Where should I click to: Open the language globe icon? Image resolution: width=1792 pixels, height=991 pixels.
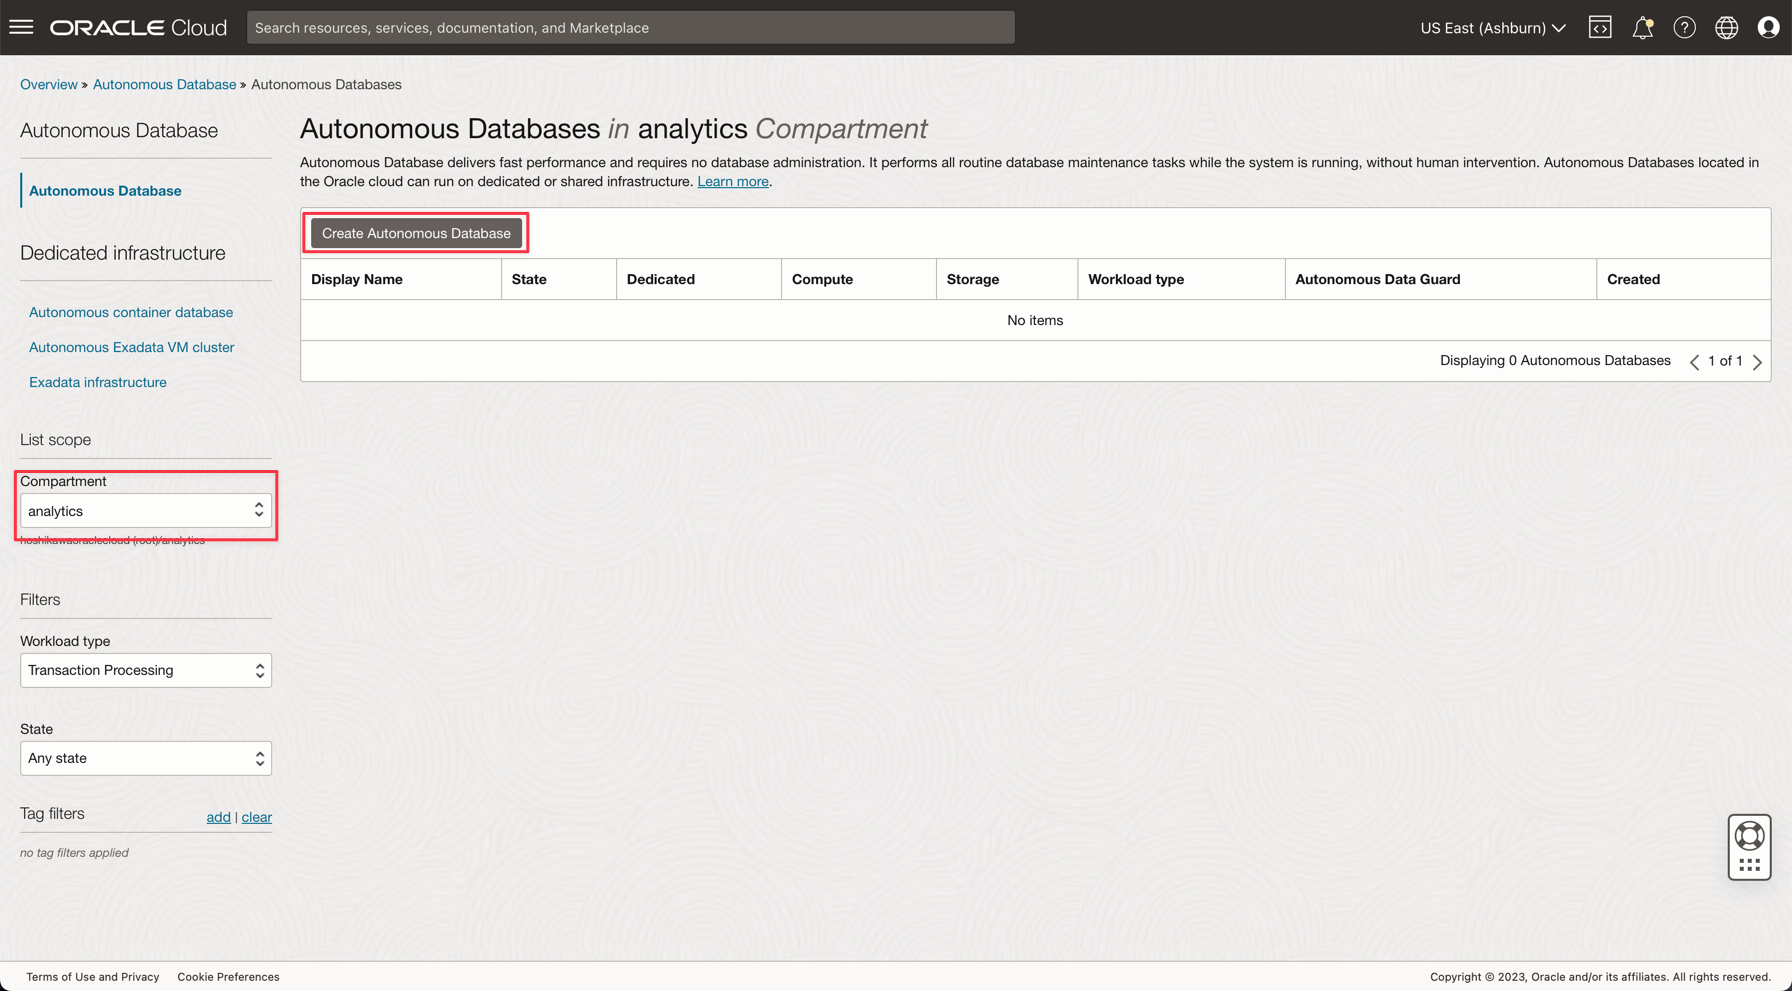pos(1726,27)
